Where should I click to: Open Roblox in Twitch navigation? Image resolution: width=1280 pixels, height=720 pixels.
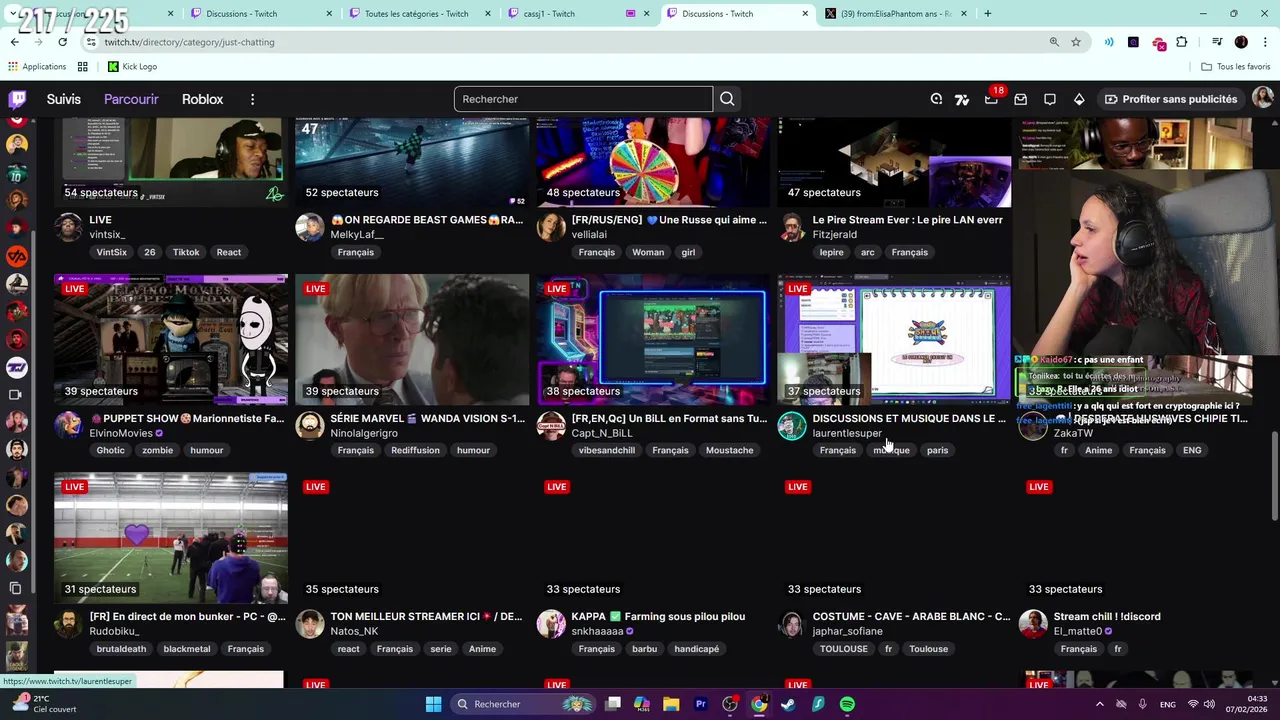click(202, 99)
